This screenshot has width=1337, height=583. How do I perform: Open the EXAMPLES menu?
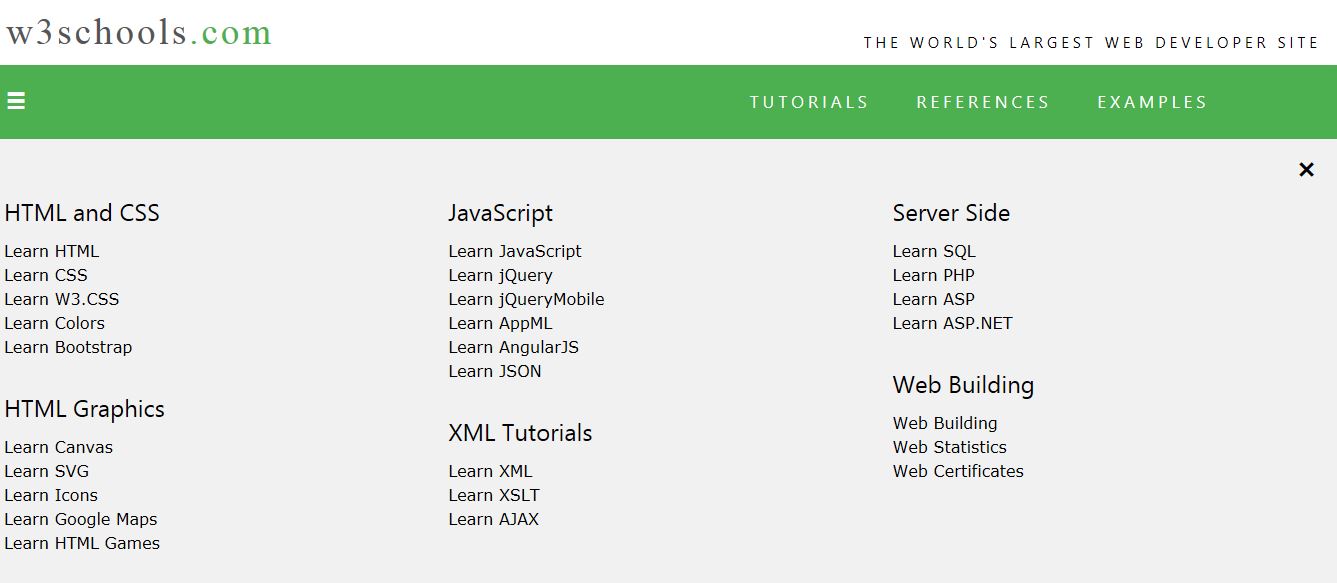pyautogui.click(x=1151, y=101)
